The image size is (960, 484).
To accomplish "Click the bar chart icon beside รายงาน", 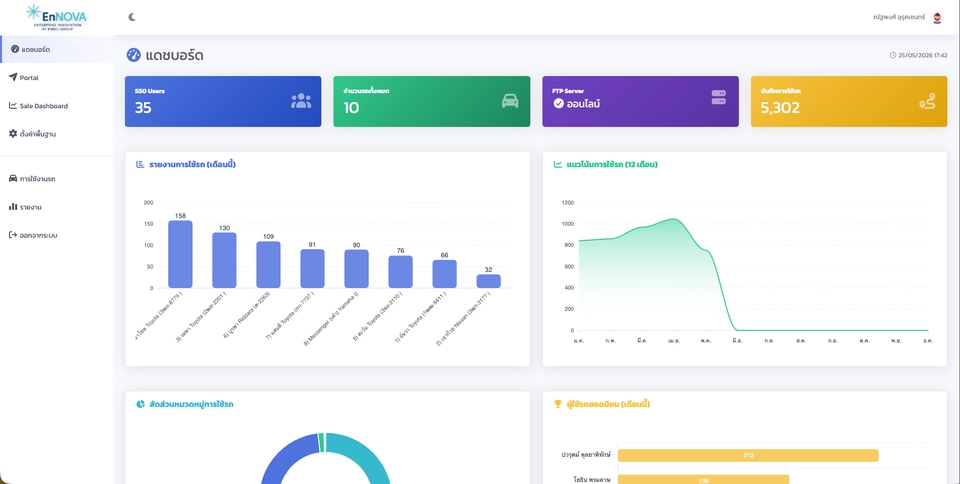I will [x=13, y=206].
